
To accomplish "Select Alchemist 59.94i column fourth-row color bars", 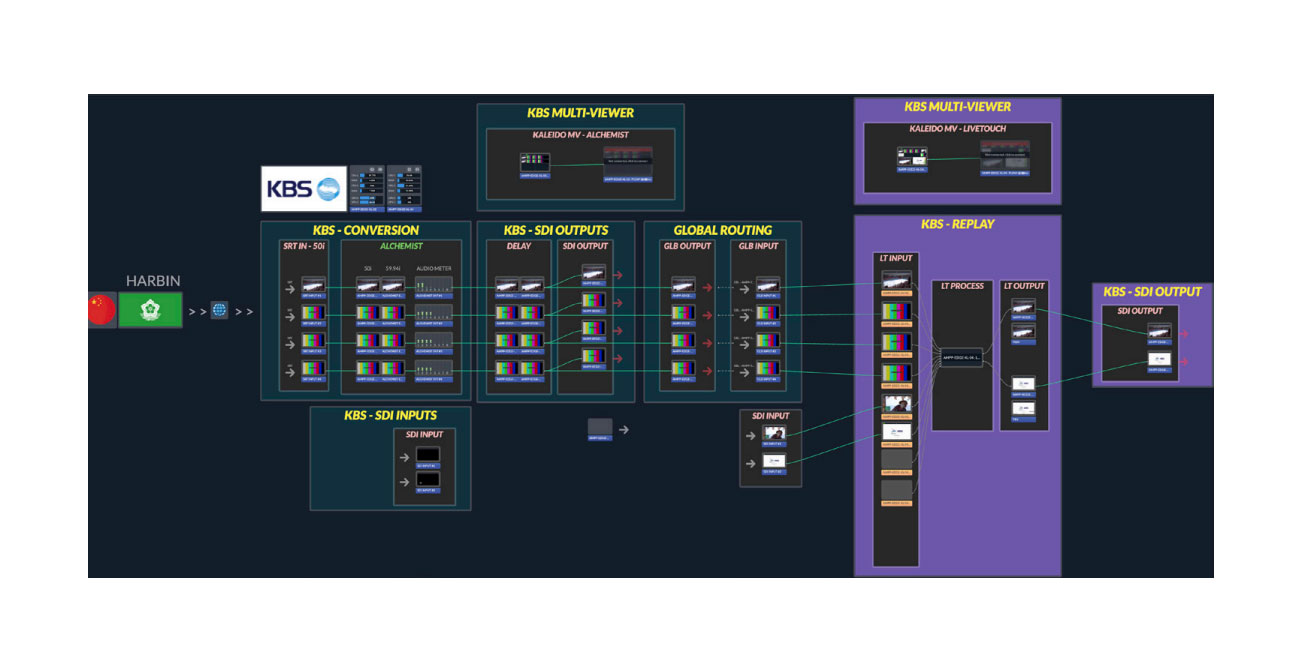I will [393, 368].
